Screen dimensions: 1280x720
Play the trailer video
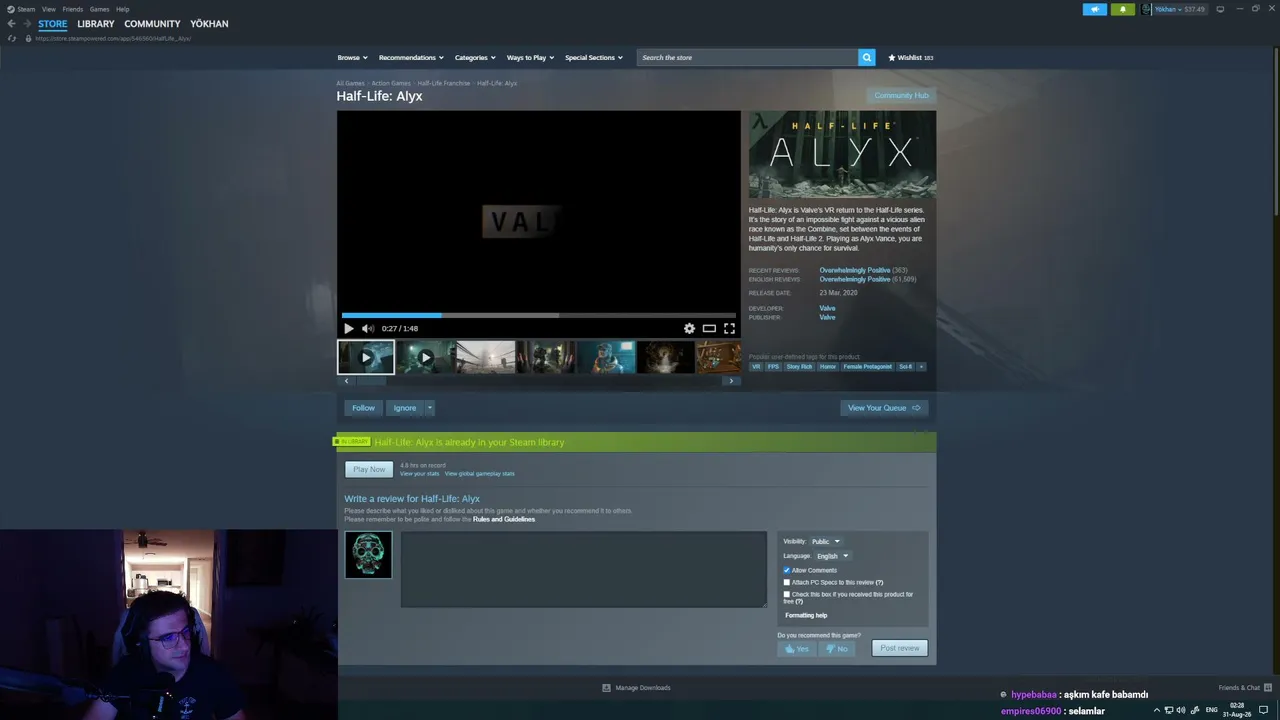pos(348,328)
